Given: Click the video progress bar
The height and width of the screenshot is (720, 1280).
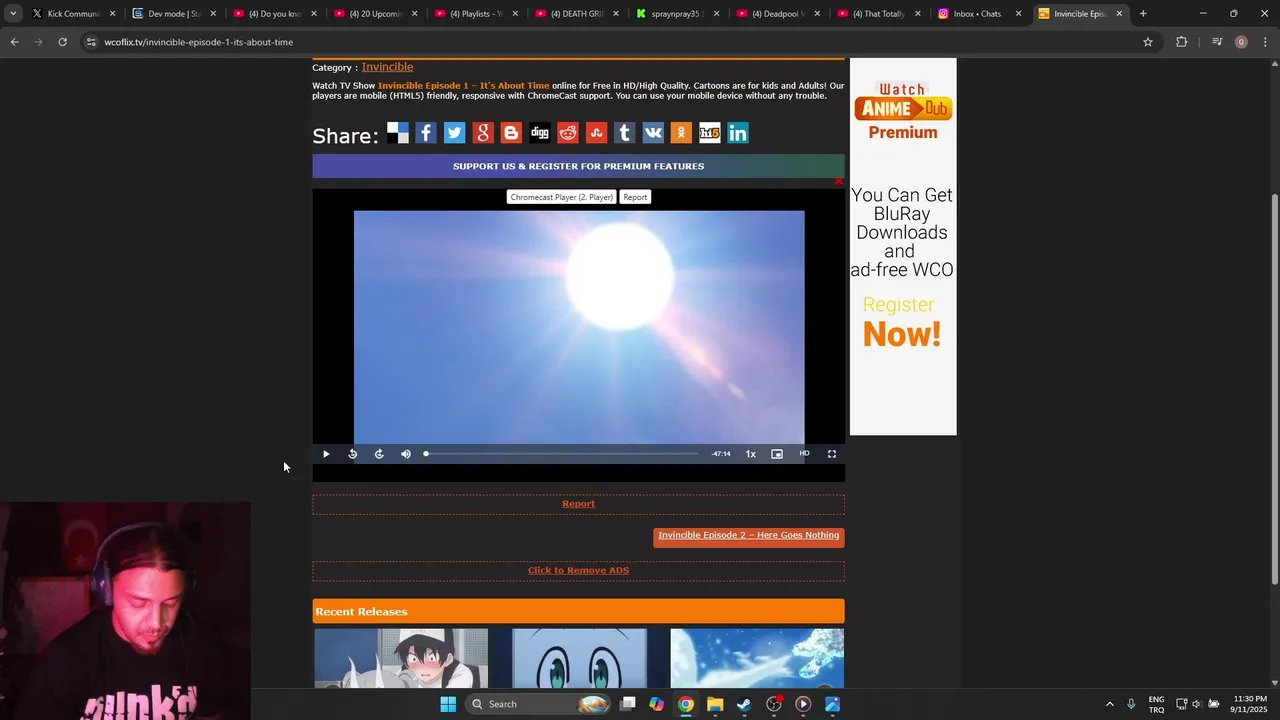Looking at the screenshot, I should (561, 454).
